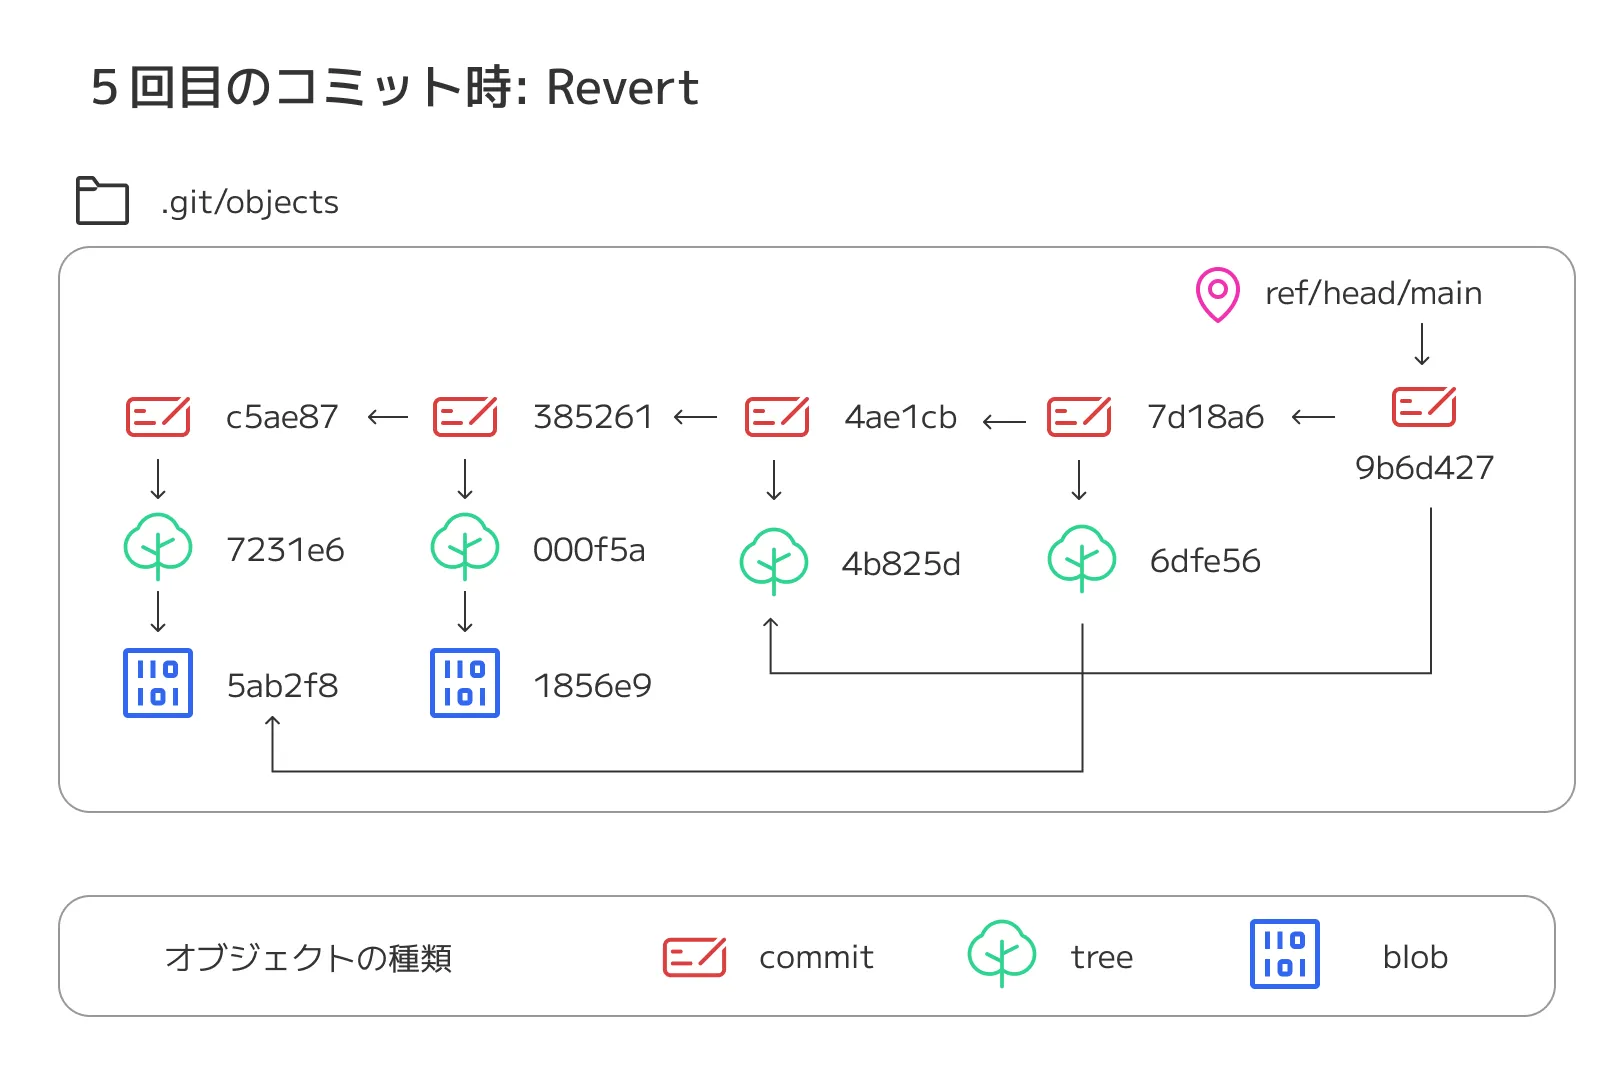Image resolution: width=1613 pixels, height=1065 pixels.
Task: Click the 9b6d427 commit hash text
Action: click(x=1424, y=468)
